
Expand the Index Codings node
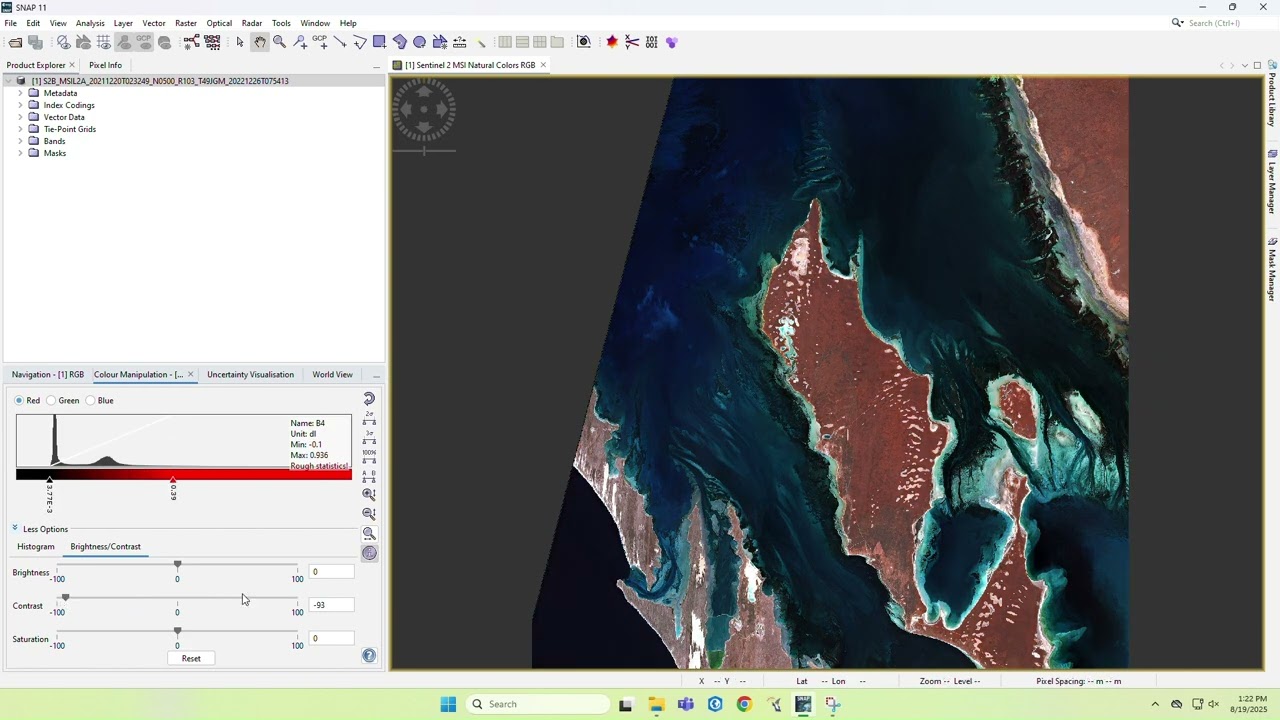pyautogui.click(x=20, y=105)
